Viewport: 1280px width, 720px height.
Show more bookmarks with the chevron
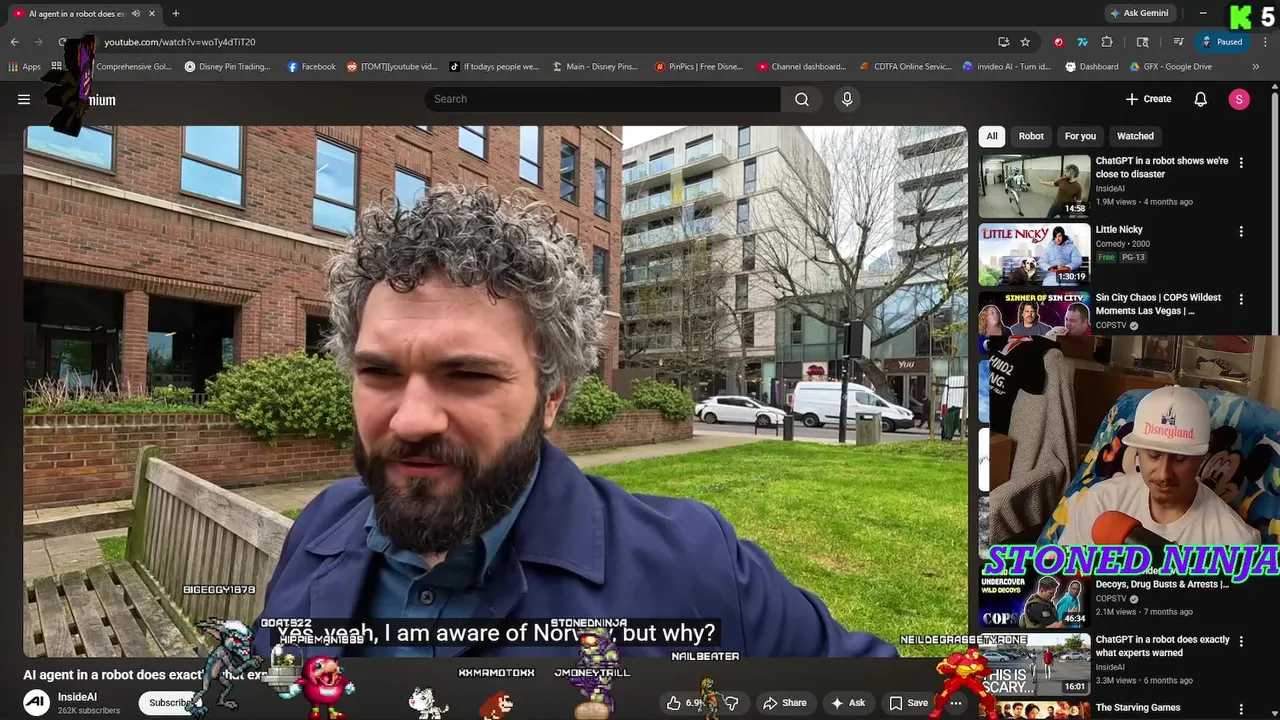(1256, 67)
